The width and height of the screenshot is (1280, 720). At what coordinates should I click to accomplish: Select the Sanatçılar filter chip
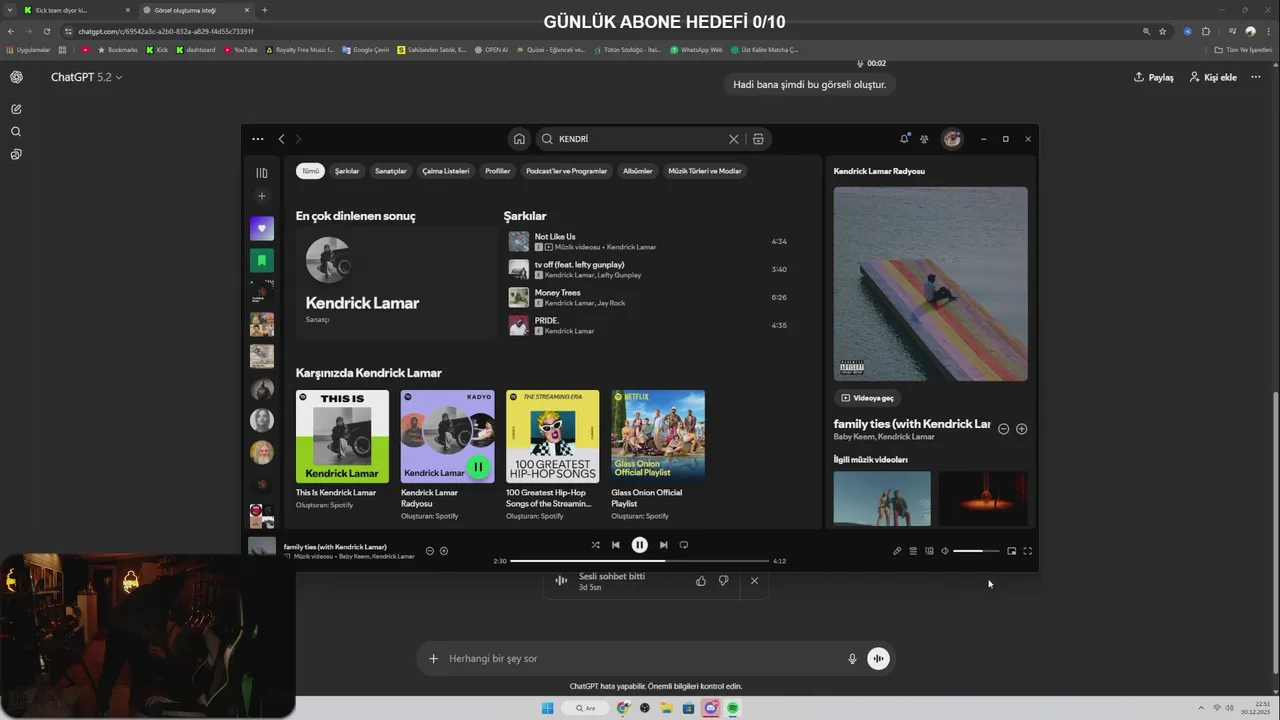coord(391,171)
